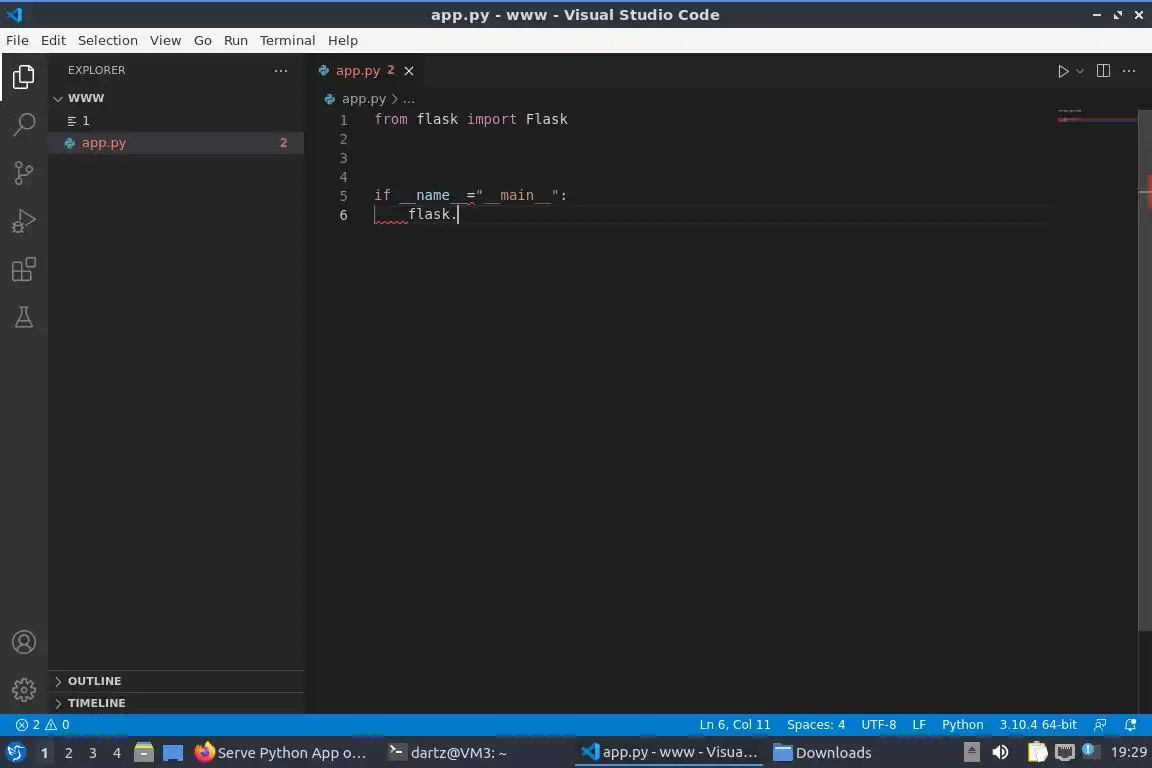Click the update notifier tray icon
This screenshot has width=1152, height=768.
(x=1090, y=751)
